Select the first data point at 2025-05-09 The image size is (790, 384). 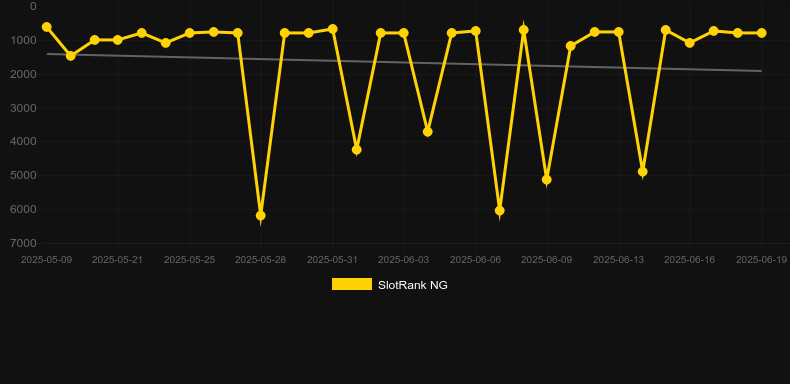47,27
